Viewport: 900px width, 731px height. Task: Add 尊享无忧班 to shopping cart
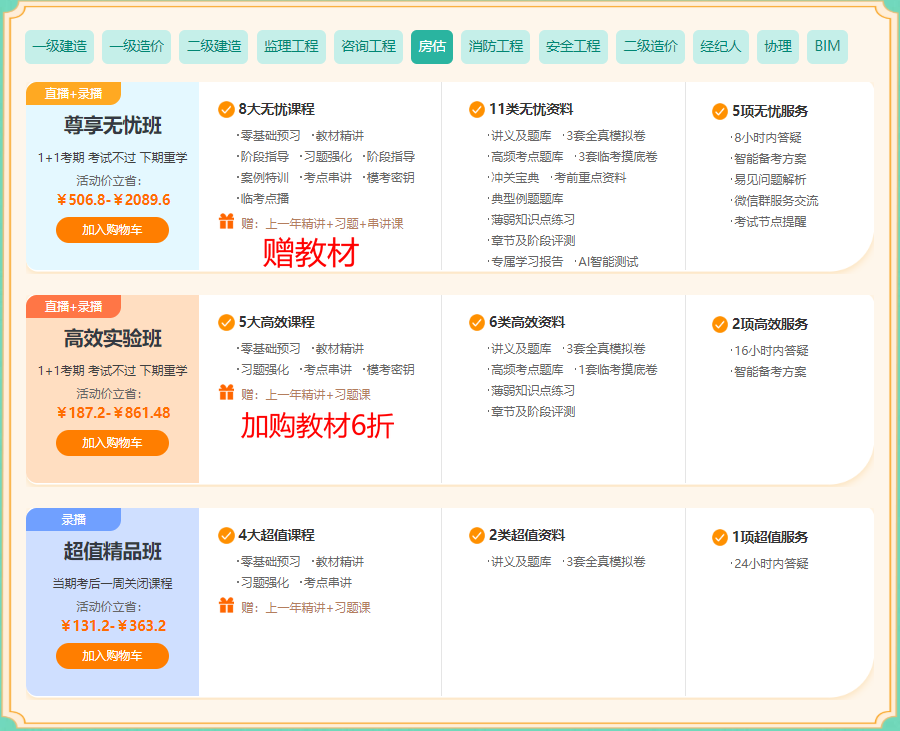112,230
